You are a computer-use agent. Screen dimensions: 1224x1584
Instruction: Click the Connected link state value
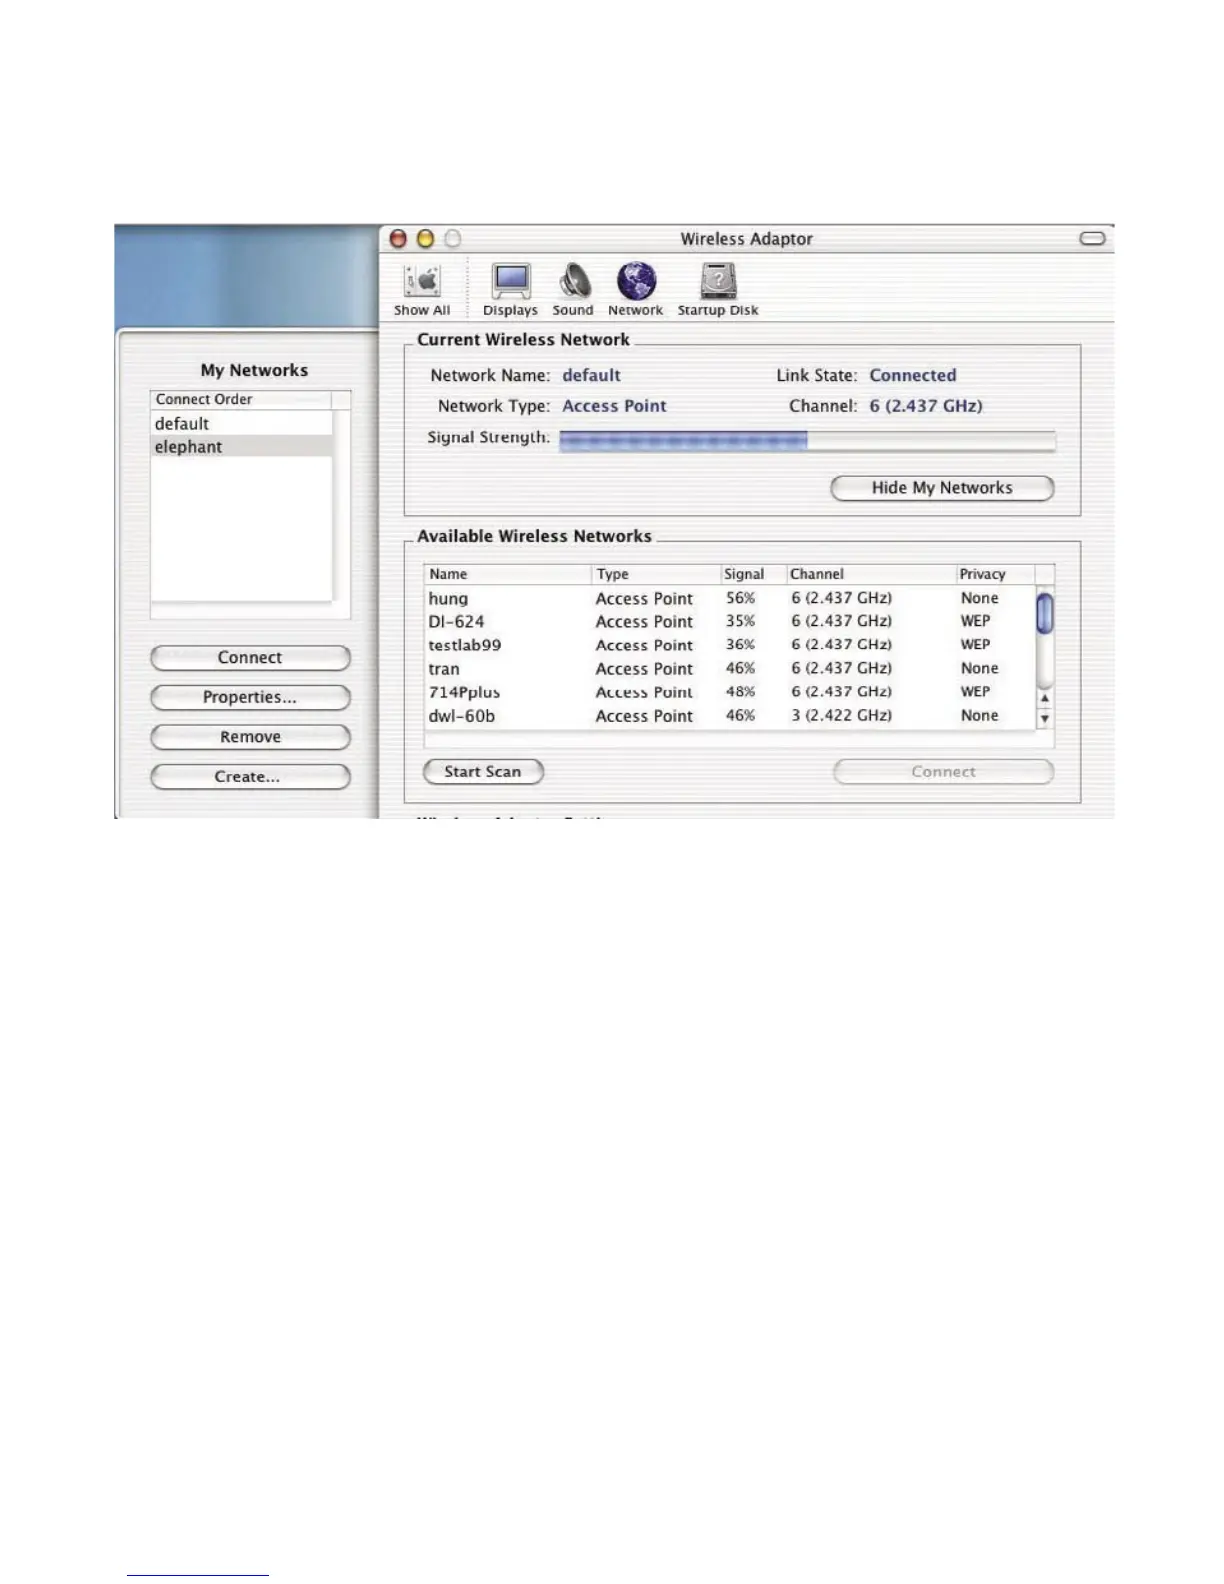tap(913, 376)
